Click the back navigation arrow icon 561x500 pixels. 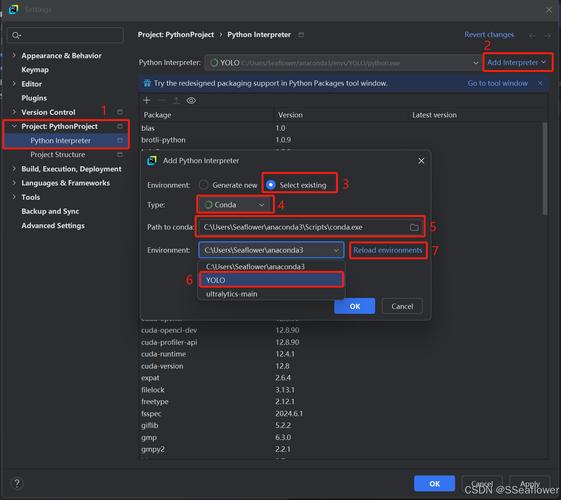point(532,35)
